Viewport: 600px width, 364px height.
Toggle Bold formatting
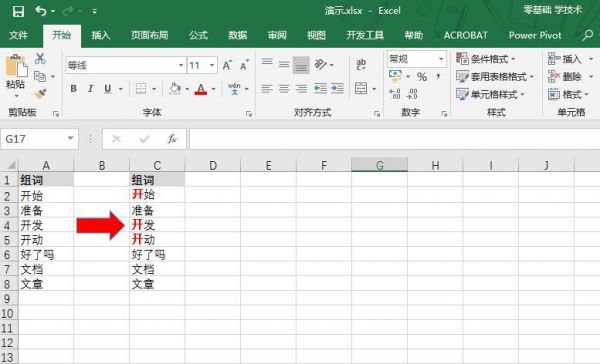tap(73, 89)
